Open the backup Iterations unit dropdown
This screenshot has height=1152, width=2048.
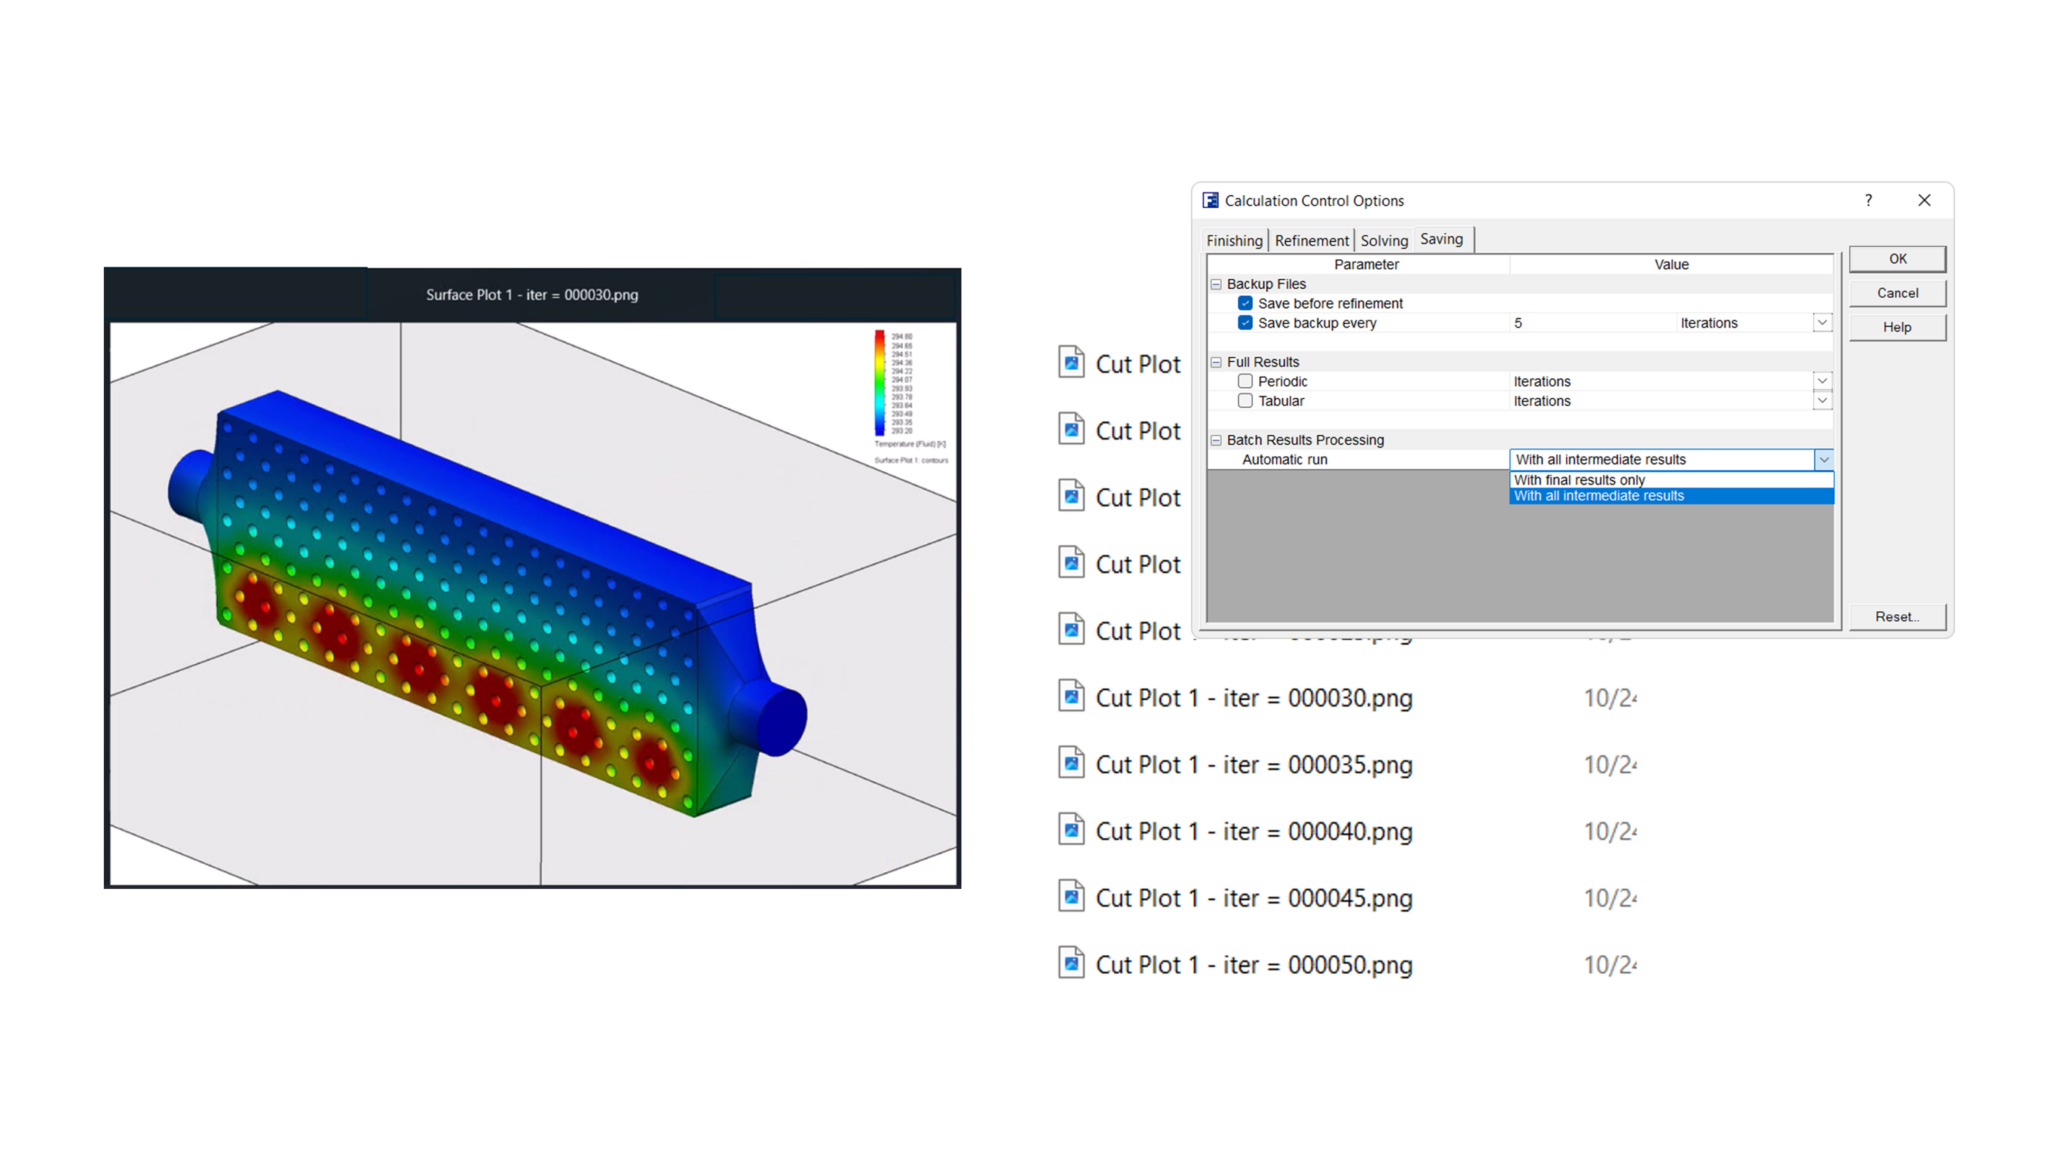[x=1822, y=323]
